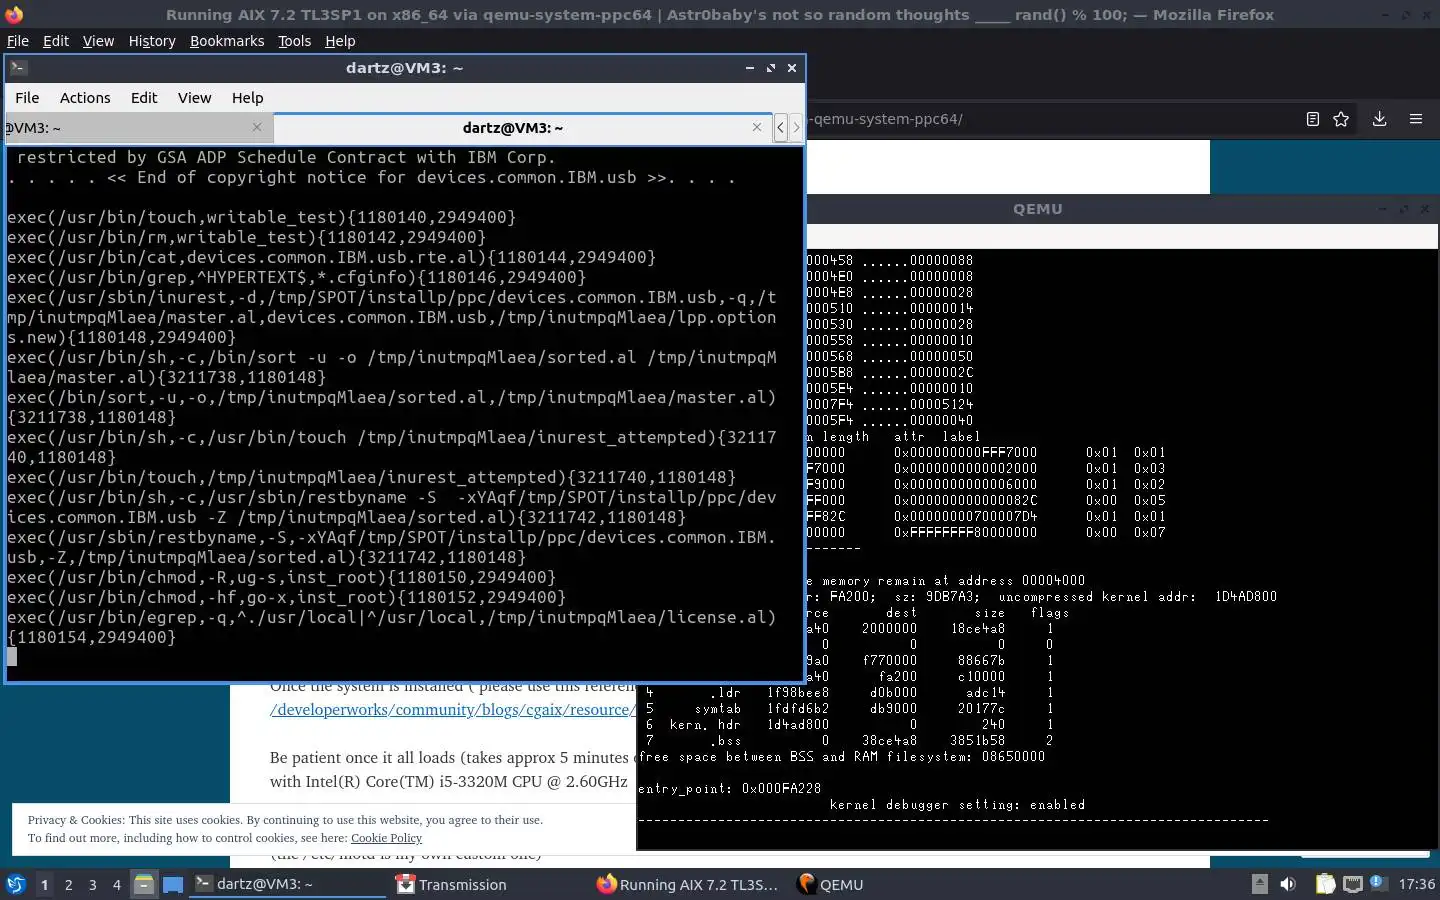Switch to workspace 2

68,884
